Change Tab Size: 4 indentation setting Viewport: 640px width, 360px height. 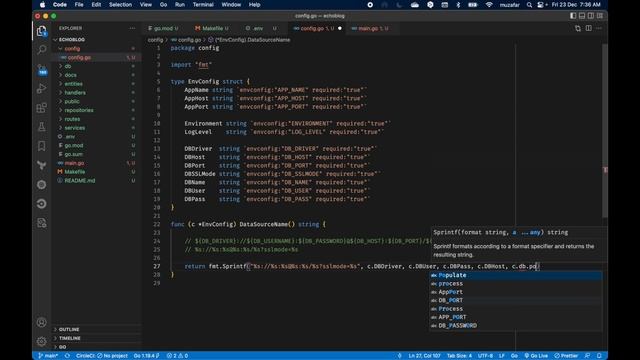459,356
